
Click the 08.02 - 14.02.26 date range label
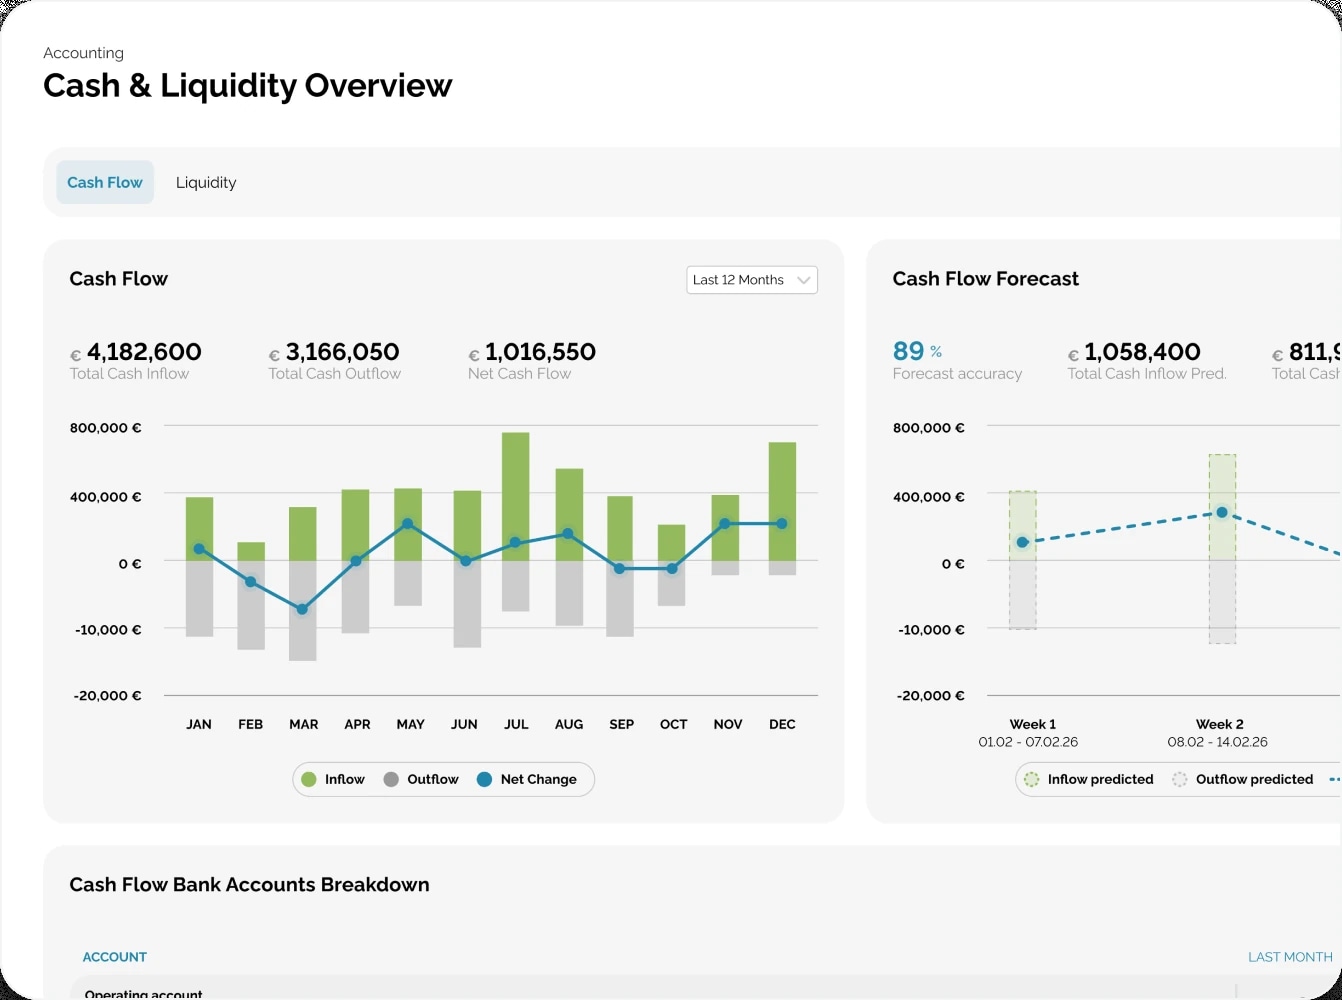click(1218, 742)
